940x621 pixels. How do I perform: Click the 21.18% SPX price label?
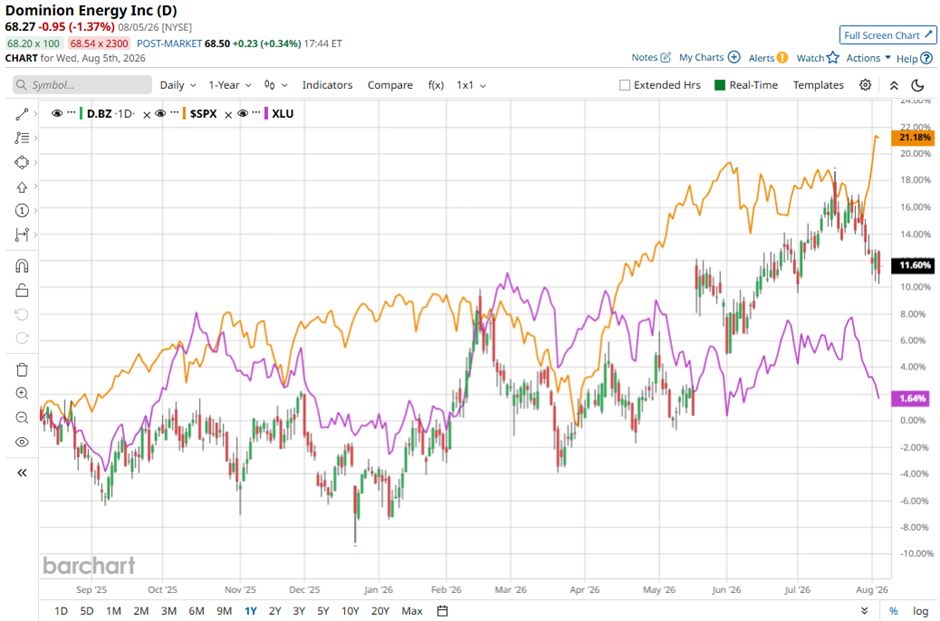click(913, 138)
